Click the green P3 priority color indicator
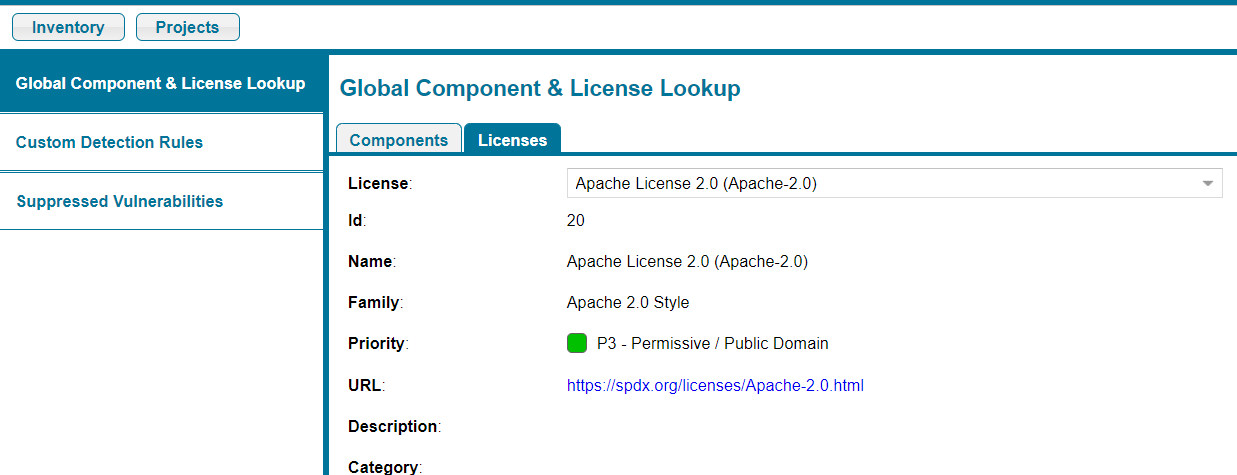Viewport: 1237px width, 475px height. pyautogui.click(x=577, y=343)
